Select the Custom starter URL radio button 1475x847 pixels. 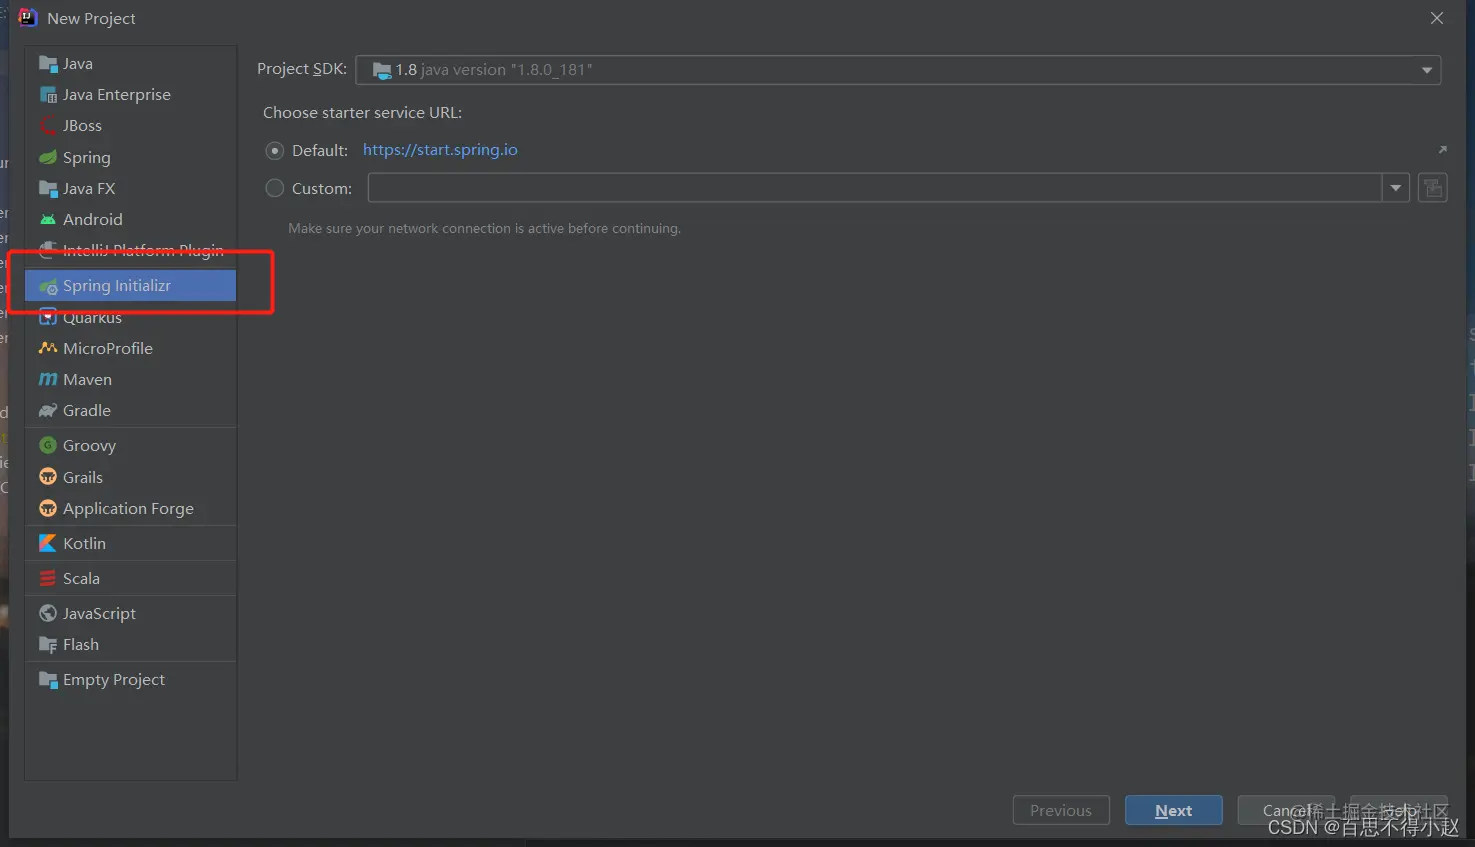pos(274,188)
